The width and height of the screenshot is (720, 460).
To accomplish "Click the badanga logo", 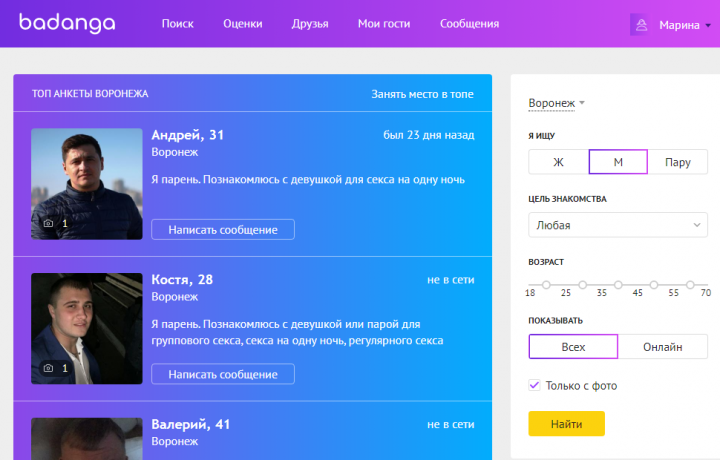I will click(66, 23).
